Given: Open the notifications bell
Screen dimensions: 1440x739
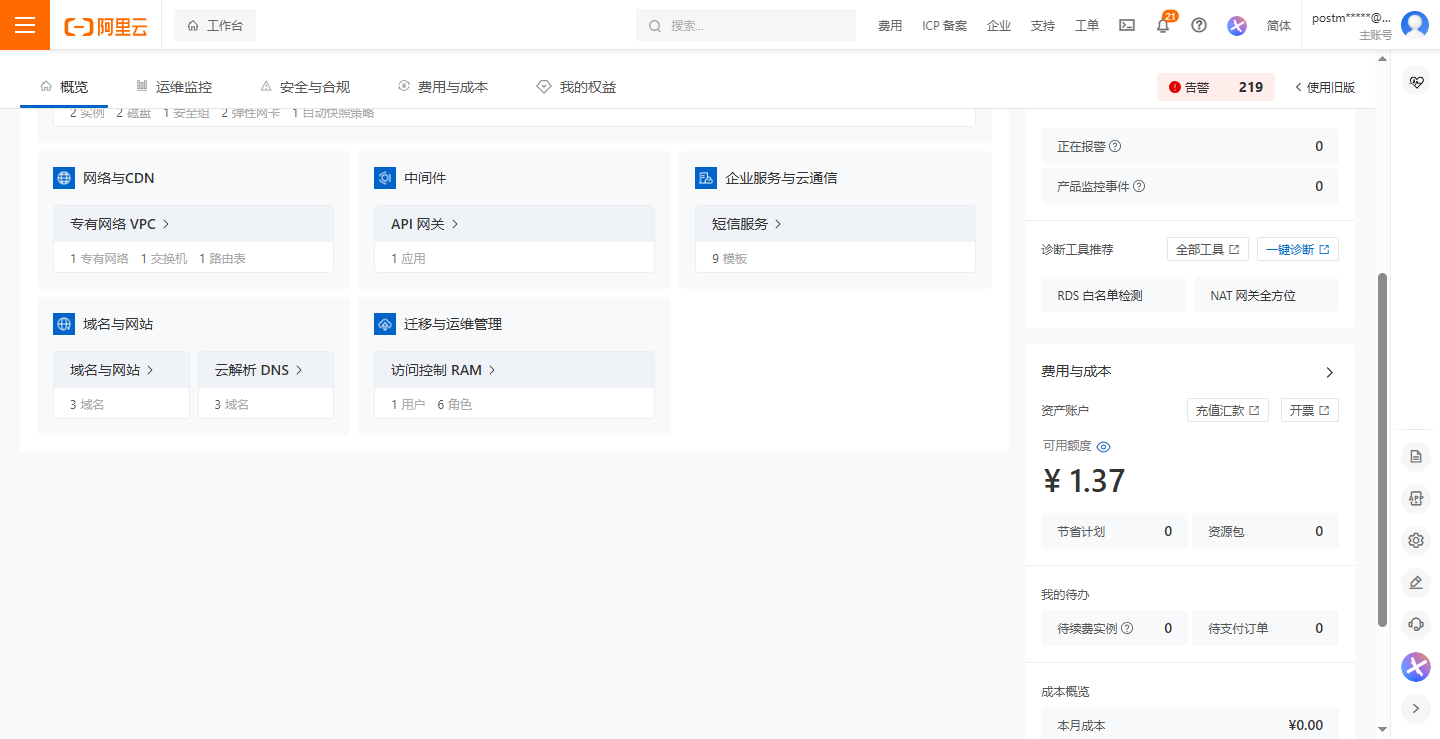Looking at the screenshot, I should tap(1163, 26).
